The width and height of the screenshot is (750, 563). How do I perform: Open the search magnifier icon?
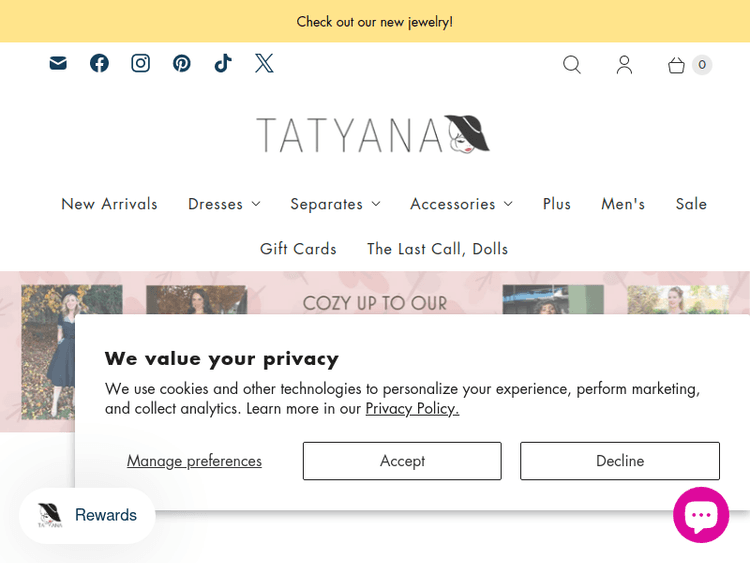tap(572, 65)
